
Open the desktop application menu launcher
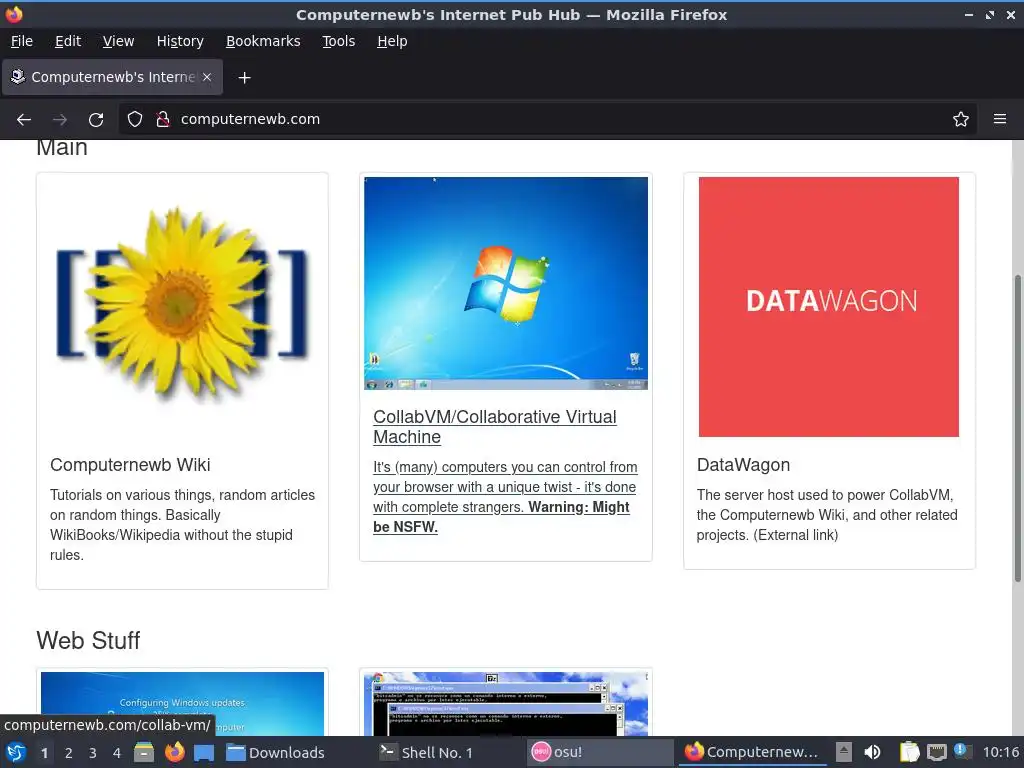16,752
